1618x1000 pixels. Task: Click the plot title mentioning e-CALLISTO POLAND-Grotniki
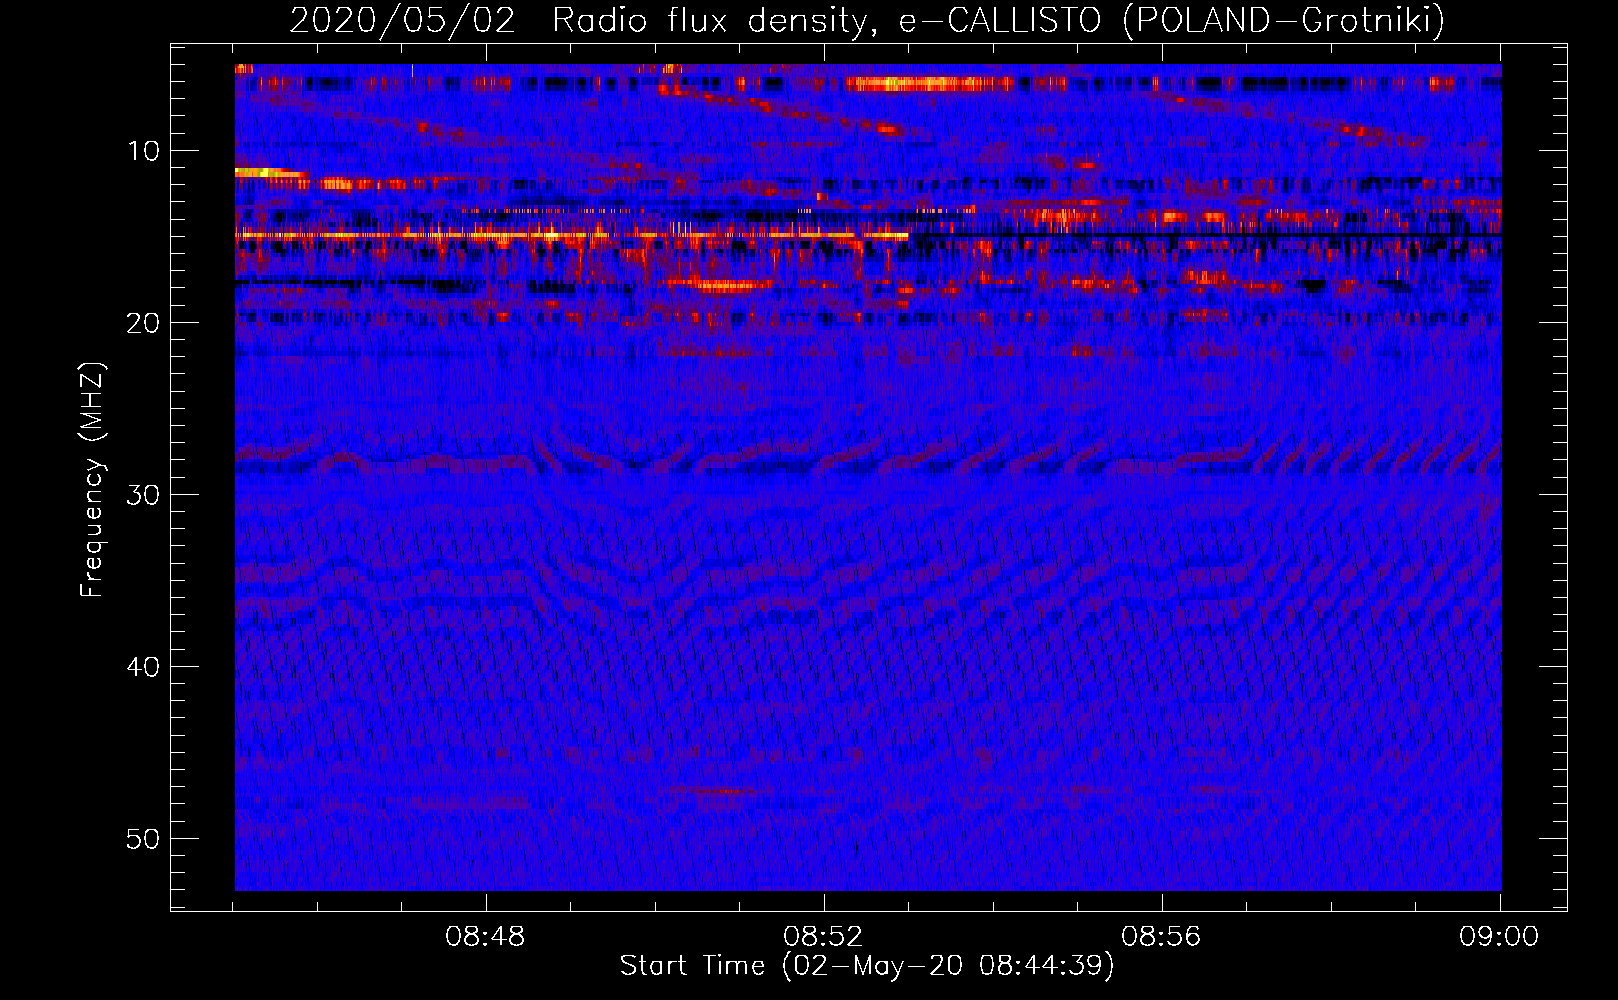point(867,20)
